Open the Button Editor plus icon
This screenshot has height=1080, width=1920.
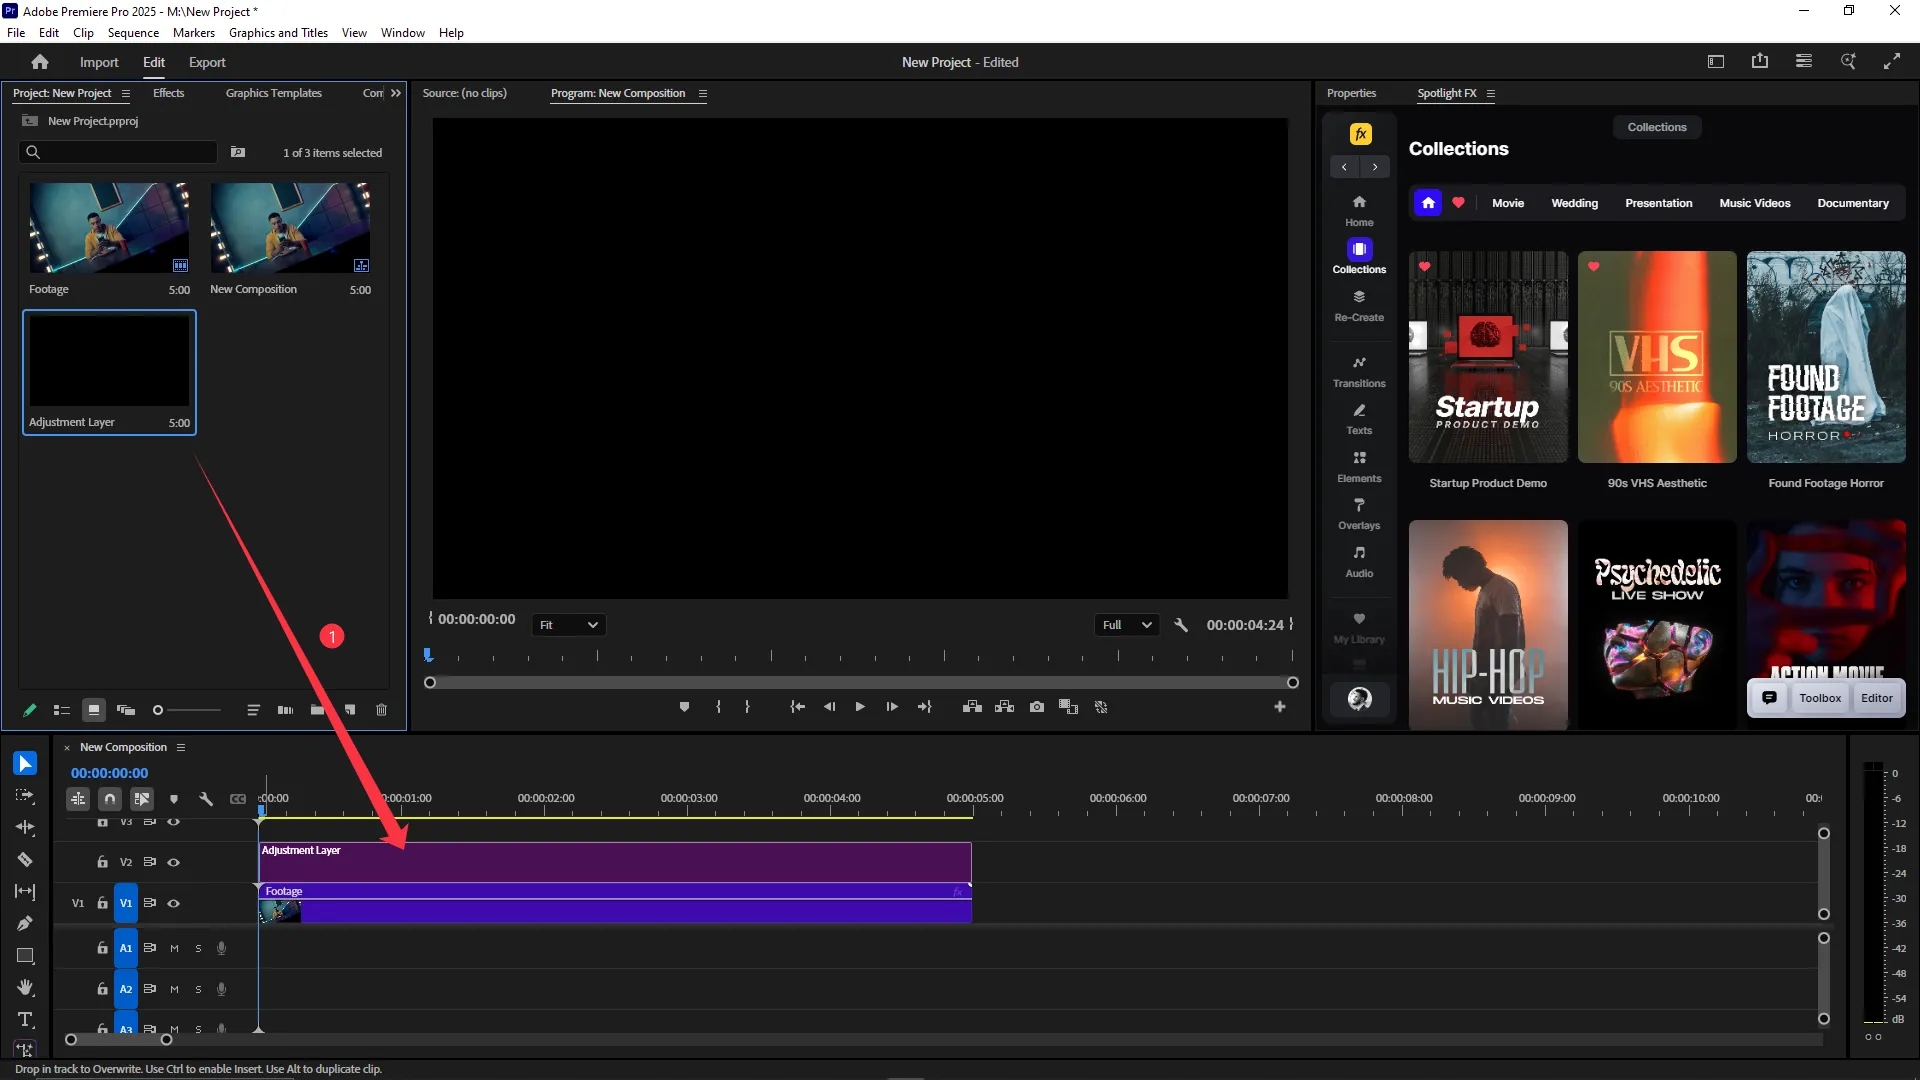pyautogui.click(x=1279, y=707)
